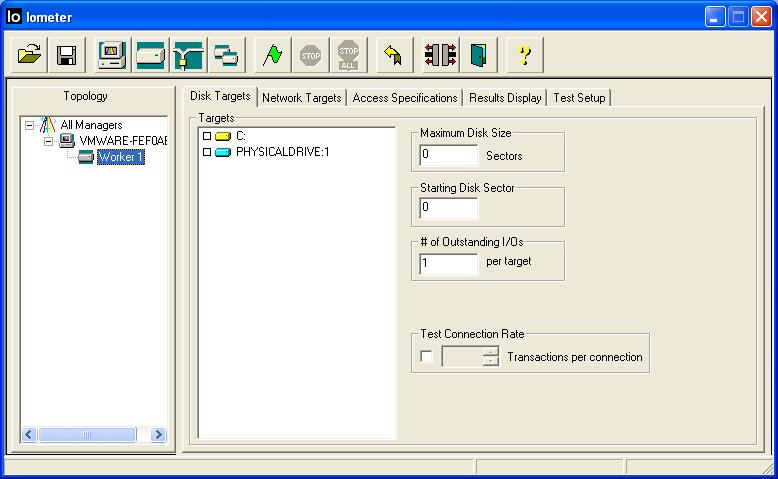Select the C: target label
Image resolution: width=778 pixels, height=479 pixels.
click(x=241, y=136)
